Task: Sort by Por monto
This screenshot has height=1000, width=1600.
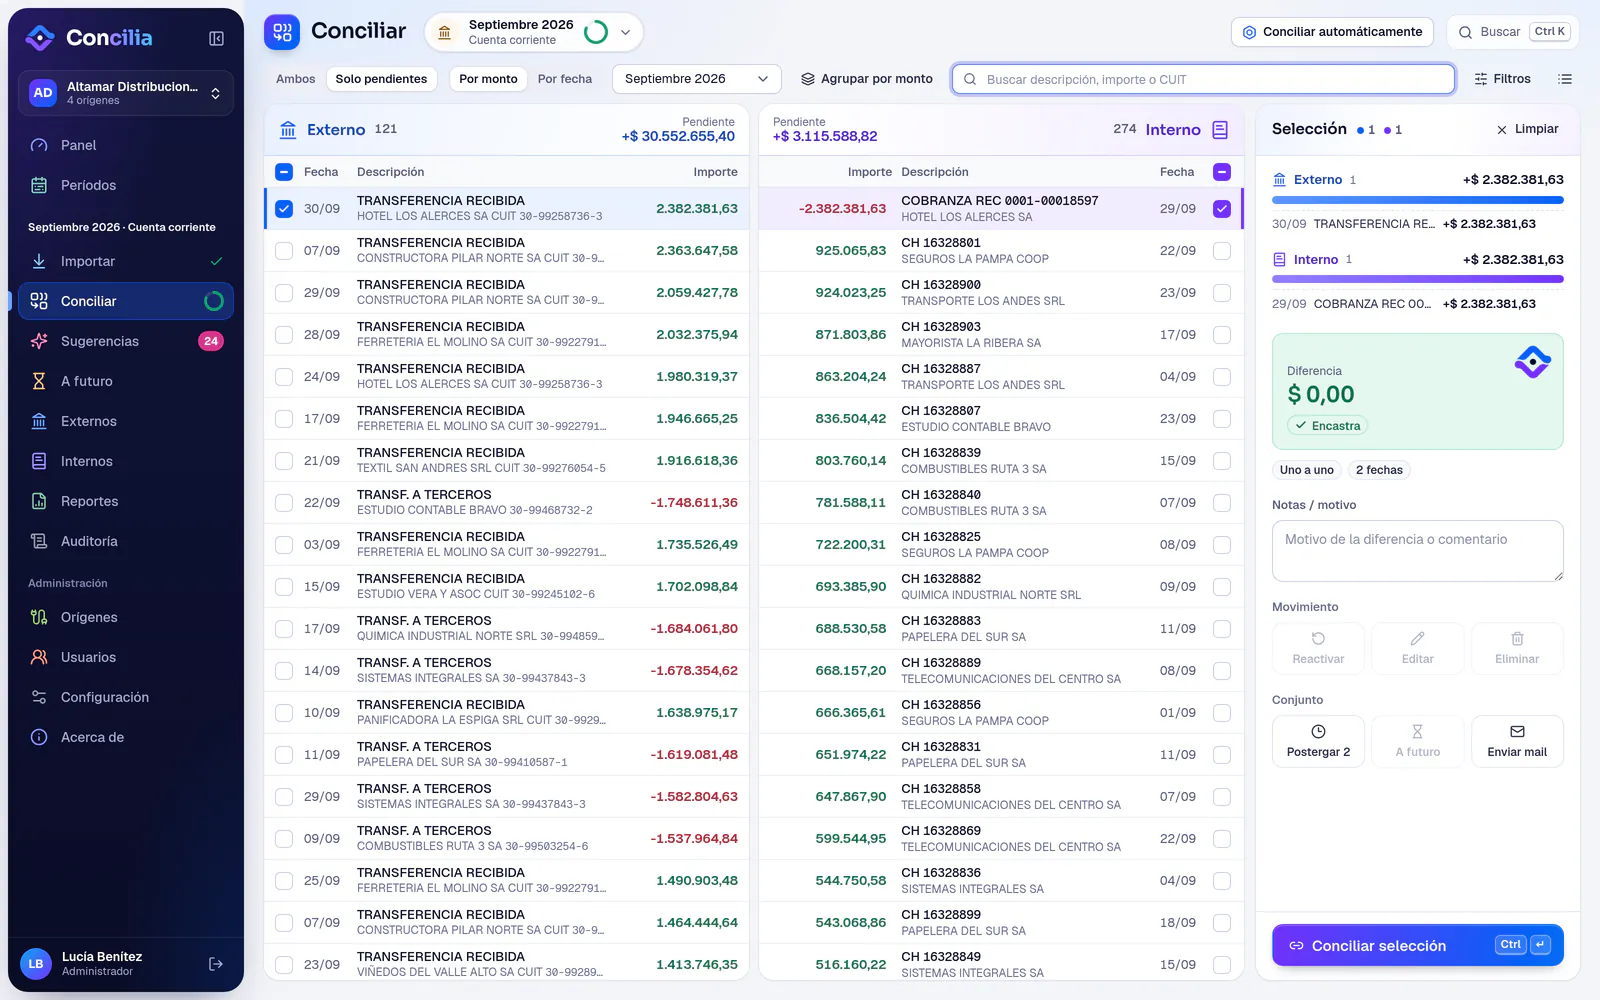Action: pyautogui.click(x=488, y=79)
